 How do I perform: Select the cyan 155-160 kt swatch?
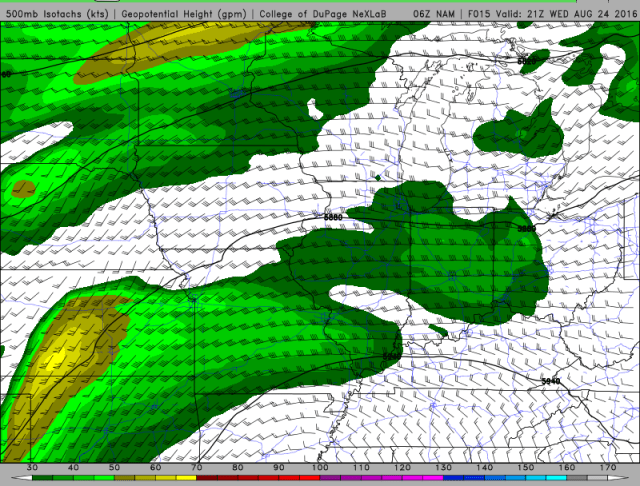point(556,478)
